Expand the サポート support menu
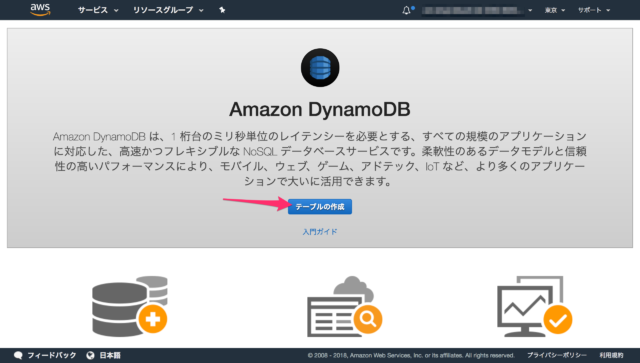Screen dimensions: 640x363 click(x=593, y=10)
